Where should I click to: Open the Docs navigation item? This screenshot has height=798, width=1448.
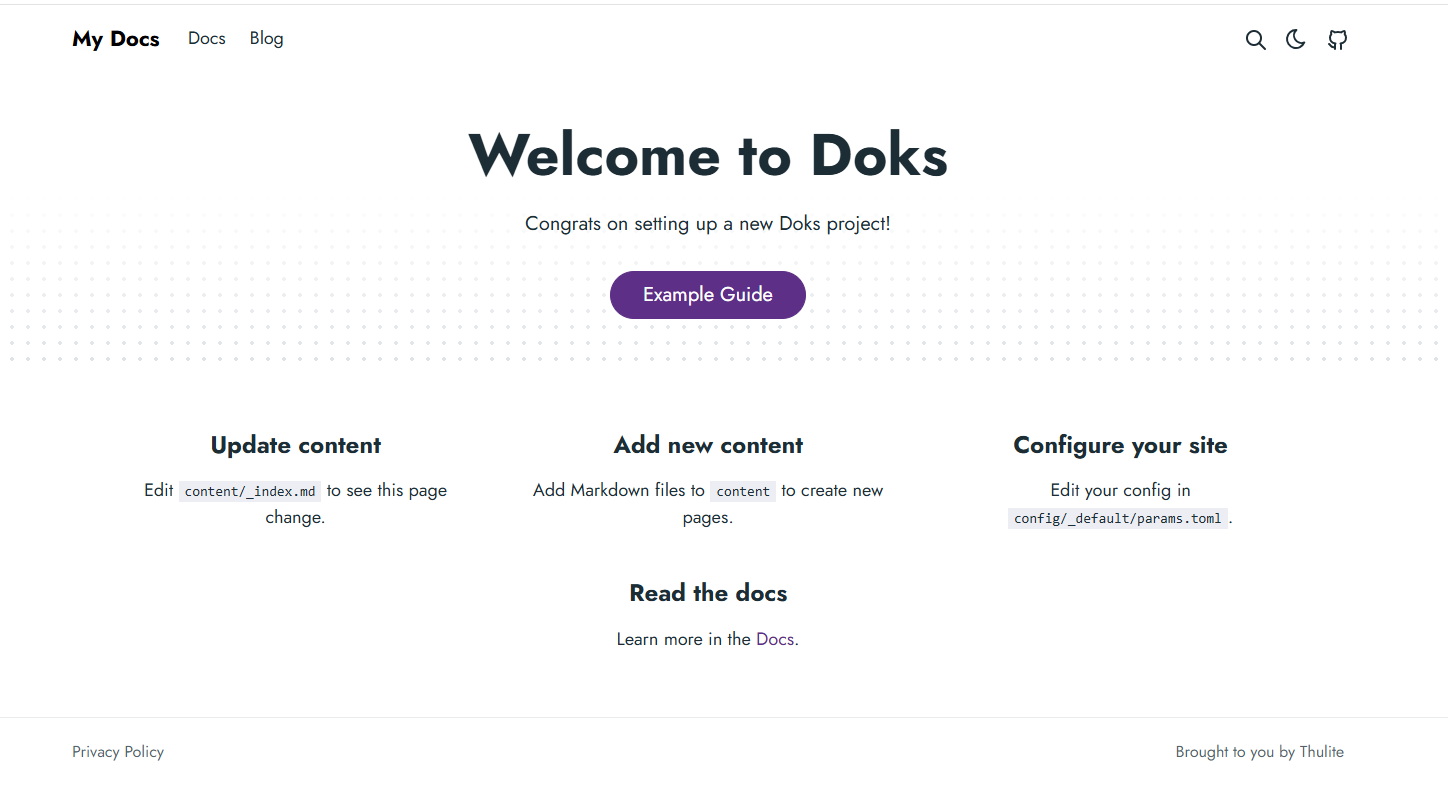207,39
